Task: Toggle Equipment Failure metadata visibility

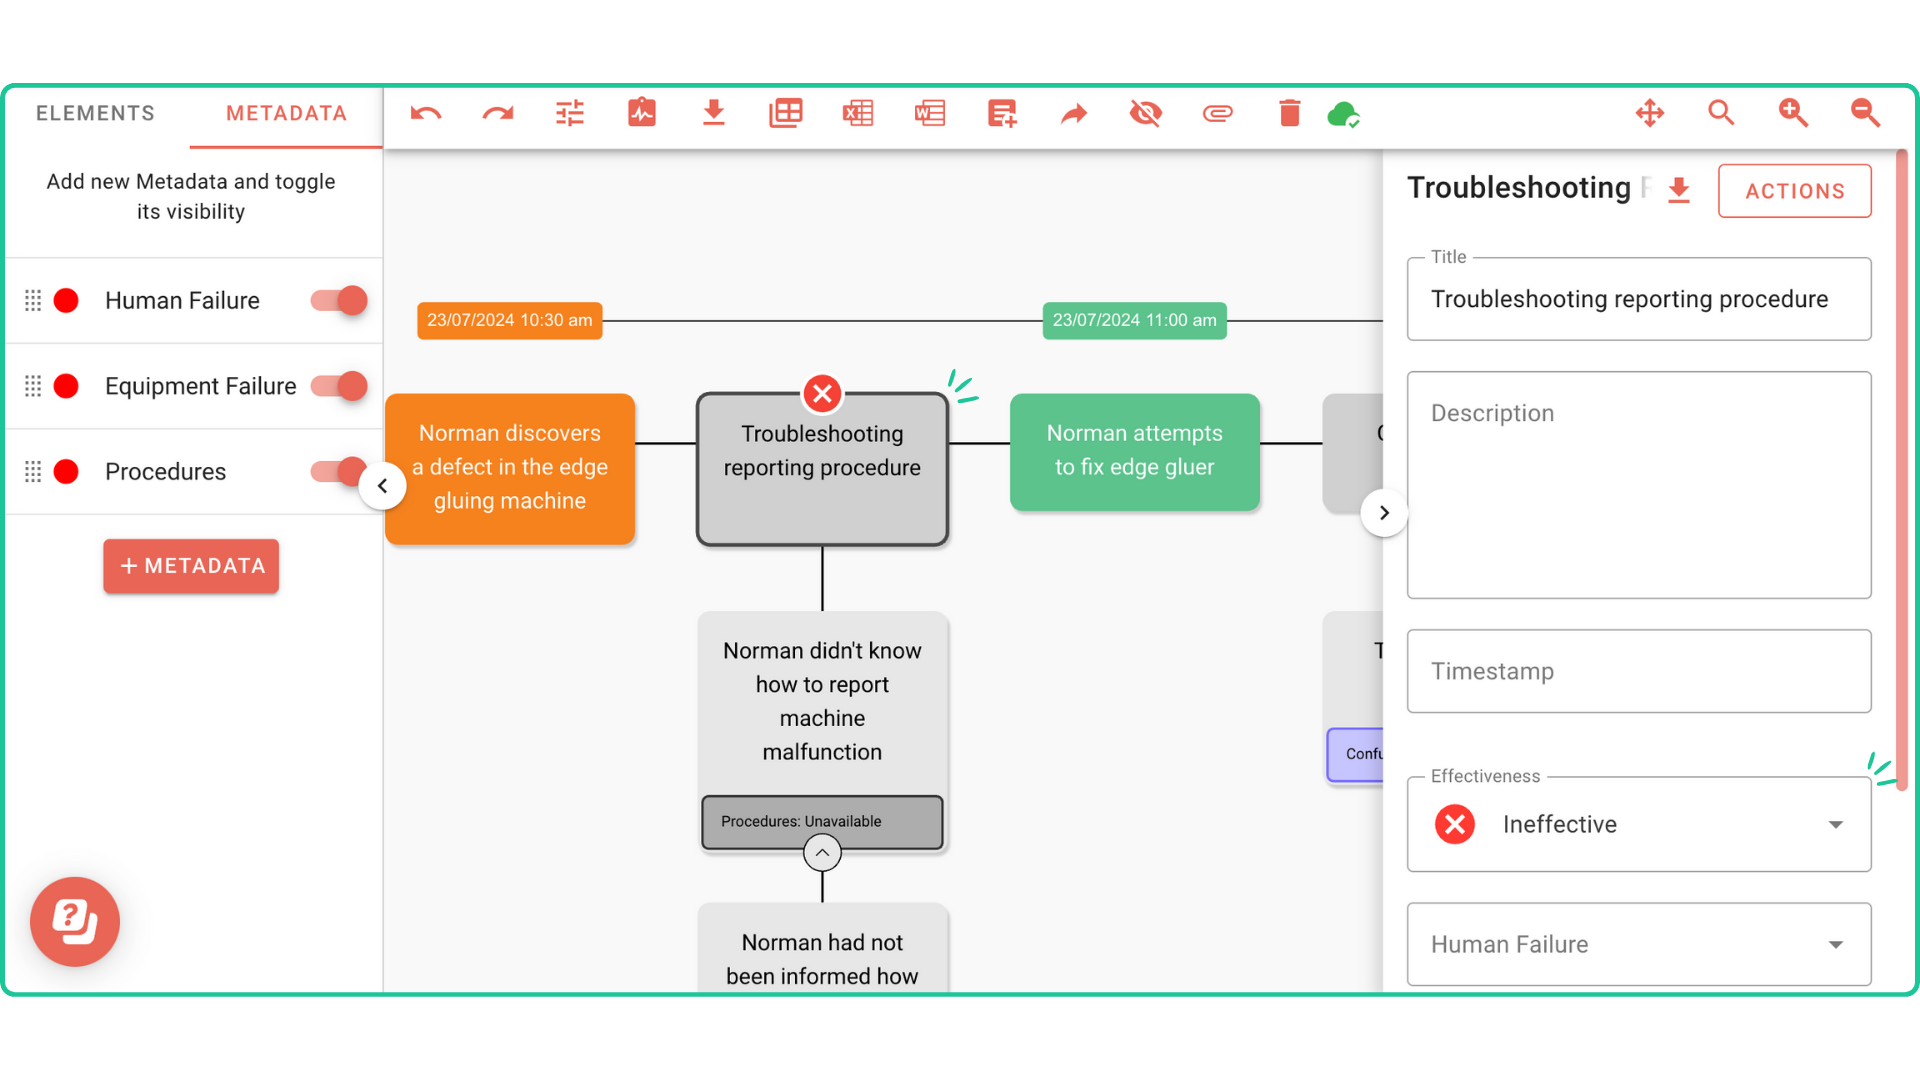Action: click(x=340, y=386)
